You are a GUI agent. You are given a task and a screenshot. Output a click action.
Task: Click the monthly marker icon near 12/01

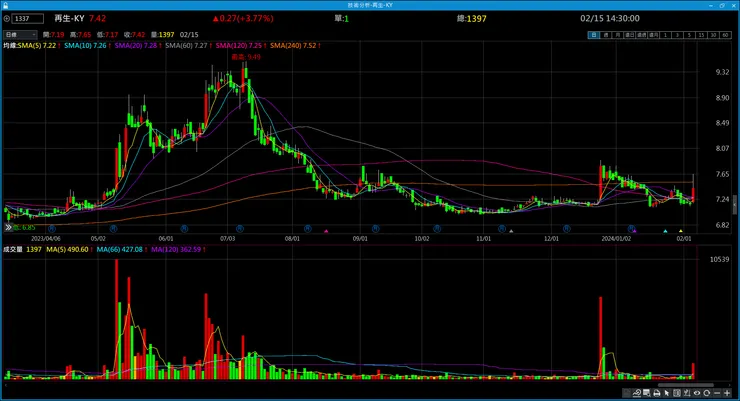[x=566, y=228]
